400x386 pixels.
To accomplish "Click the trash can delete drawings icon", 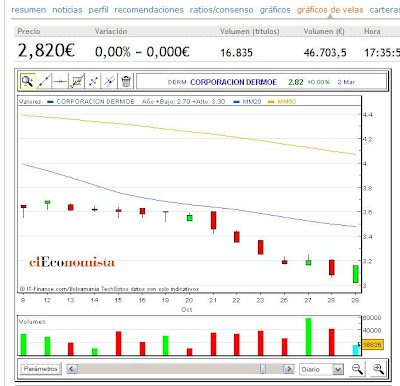I will click(x=126, y=81).
